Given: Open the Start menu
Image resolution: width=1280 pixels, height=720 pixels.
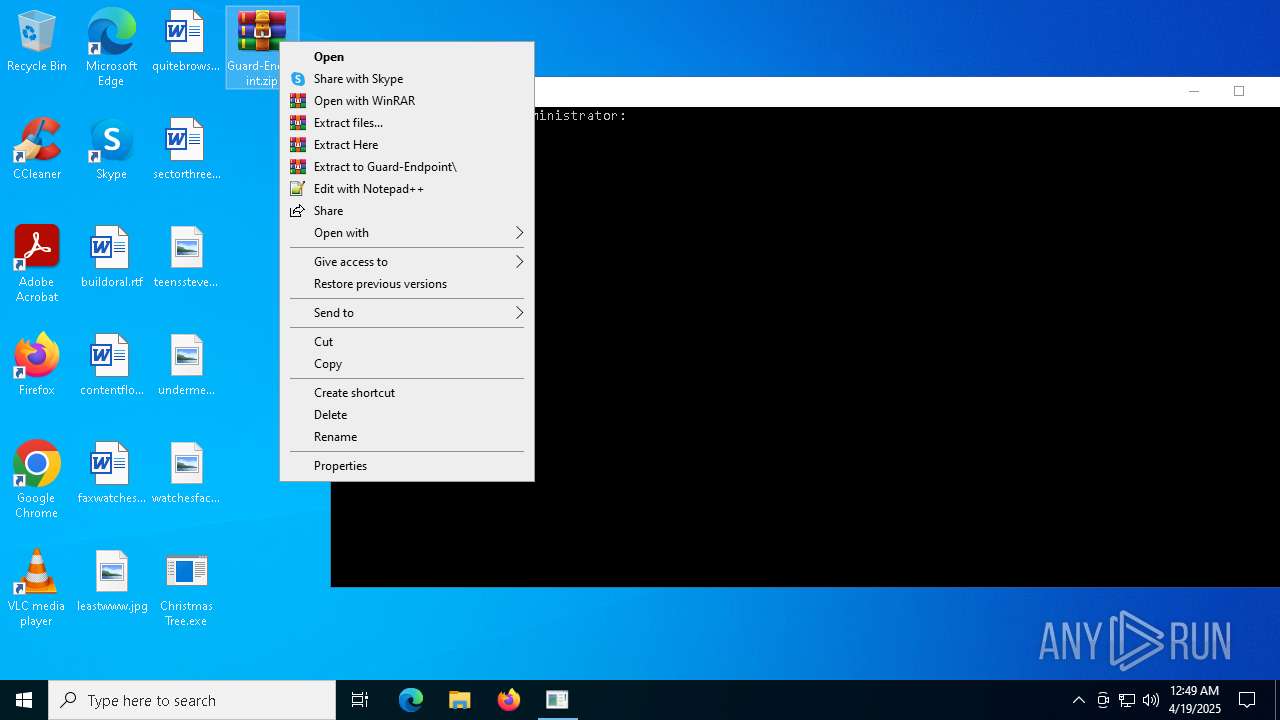Looking at the screenshot, I should click(x=24, y=700).
